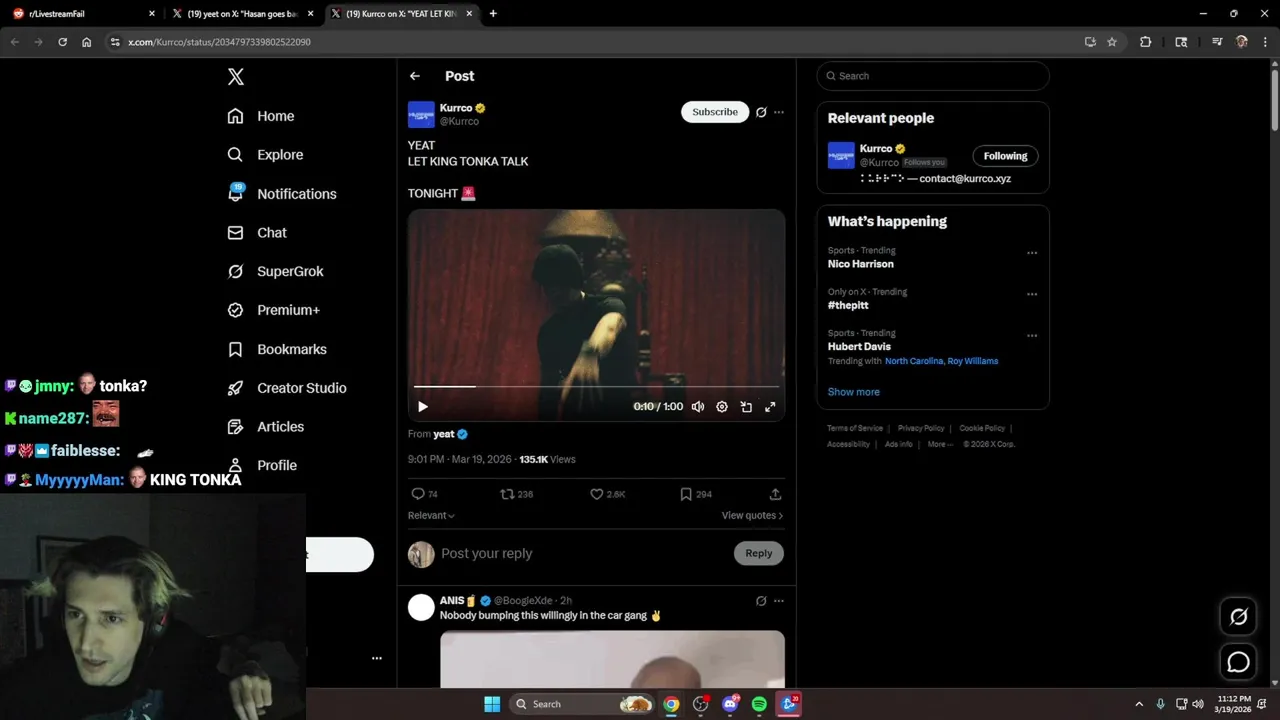
Task: Play the video in the post
Action: coord(423,407)
